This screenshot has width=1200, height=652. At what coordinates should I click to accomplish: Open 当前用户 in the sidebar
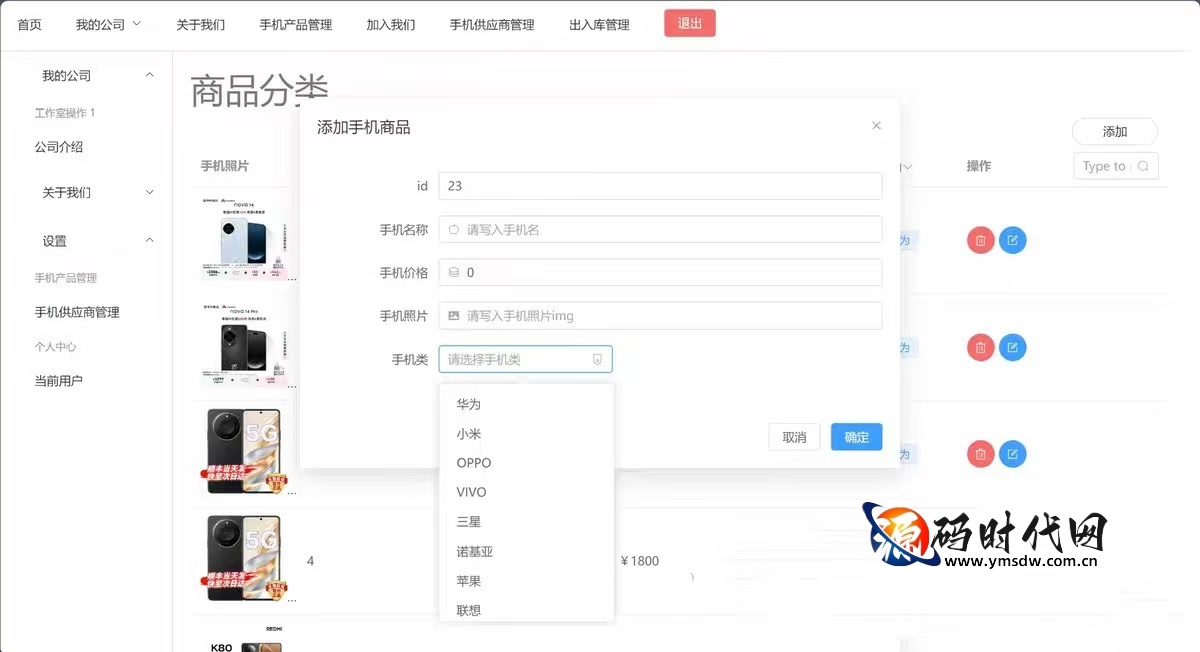[x=59, y=380]
